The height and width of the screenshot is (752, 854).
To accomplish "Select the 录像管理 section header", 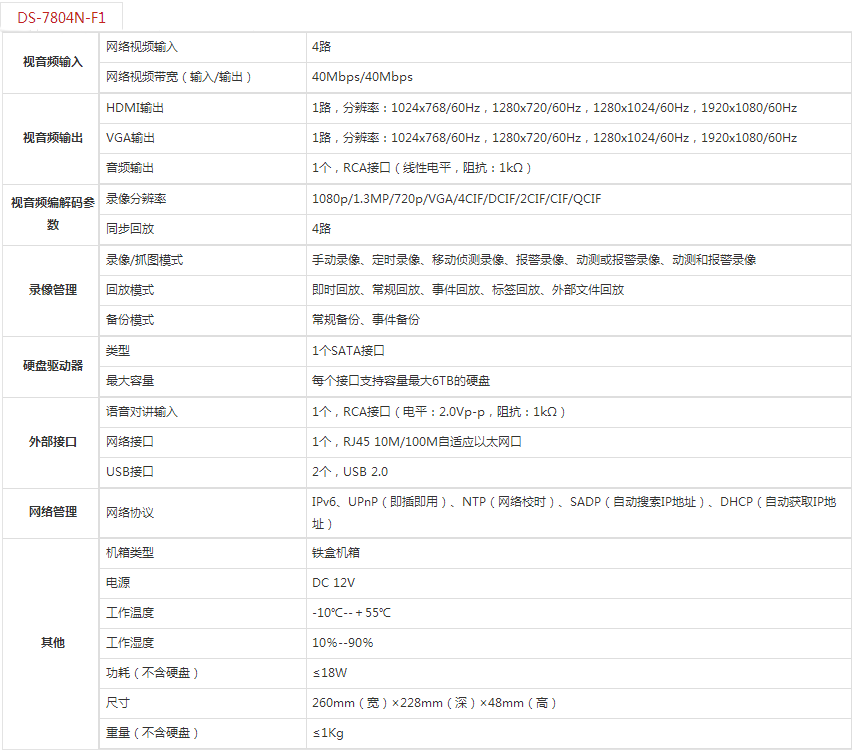I will (53, 290).
